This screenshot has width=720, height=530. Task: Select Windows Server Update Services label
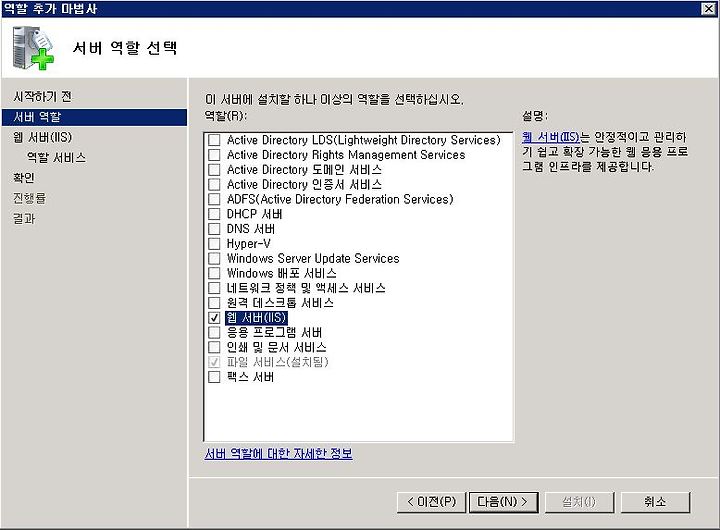coord(313,258)
